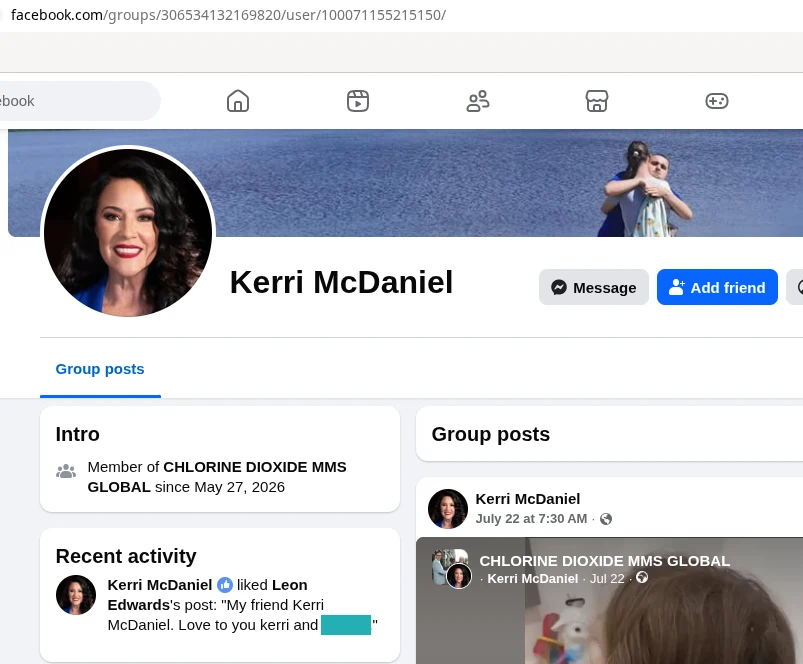
Task: Click the group members icon in Intro
Action: click(66, 471)
